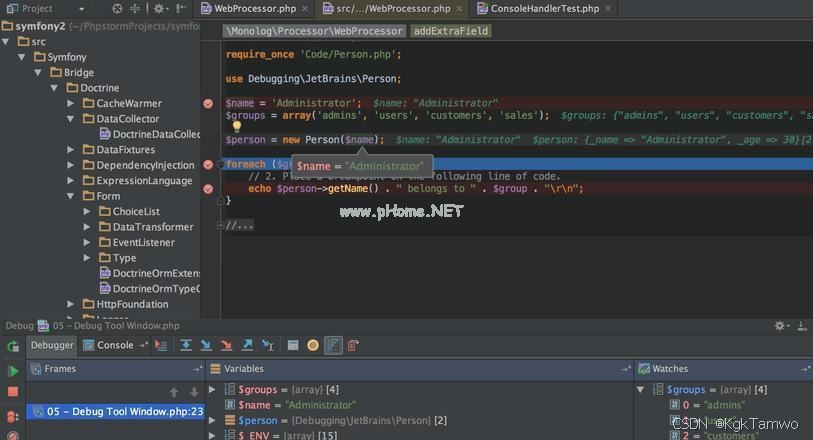Hide the Debug tool window
The image size is (813, 440).
coord(802,326)
